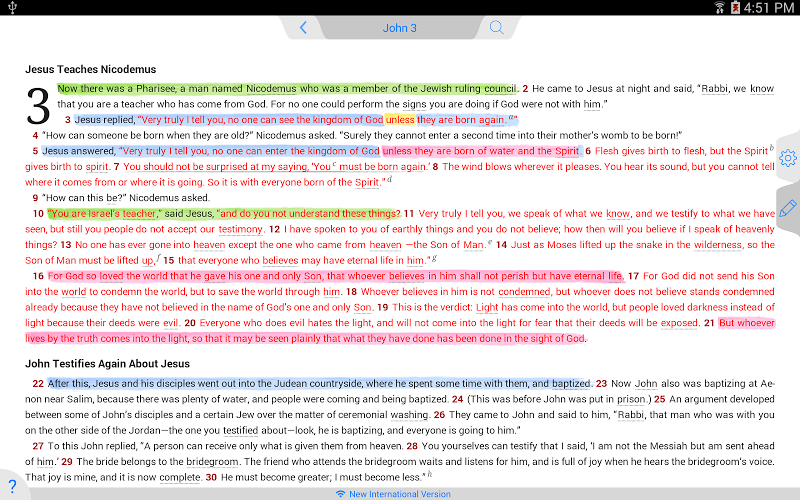Open footnote c after 'You' in verse 7
The height and width of the screenshot is (500, 800).
(335, 164)
